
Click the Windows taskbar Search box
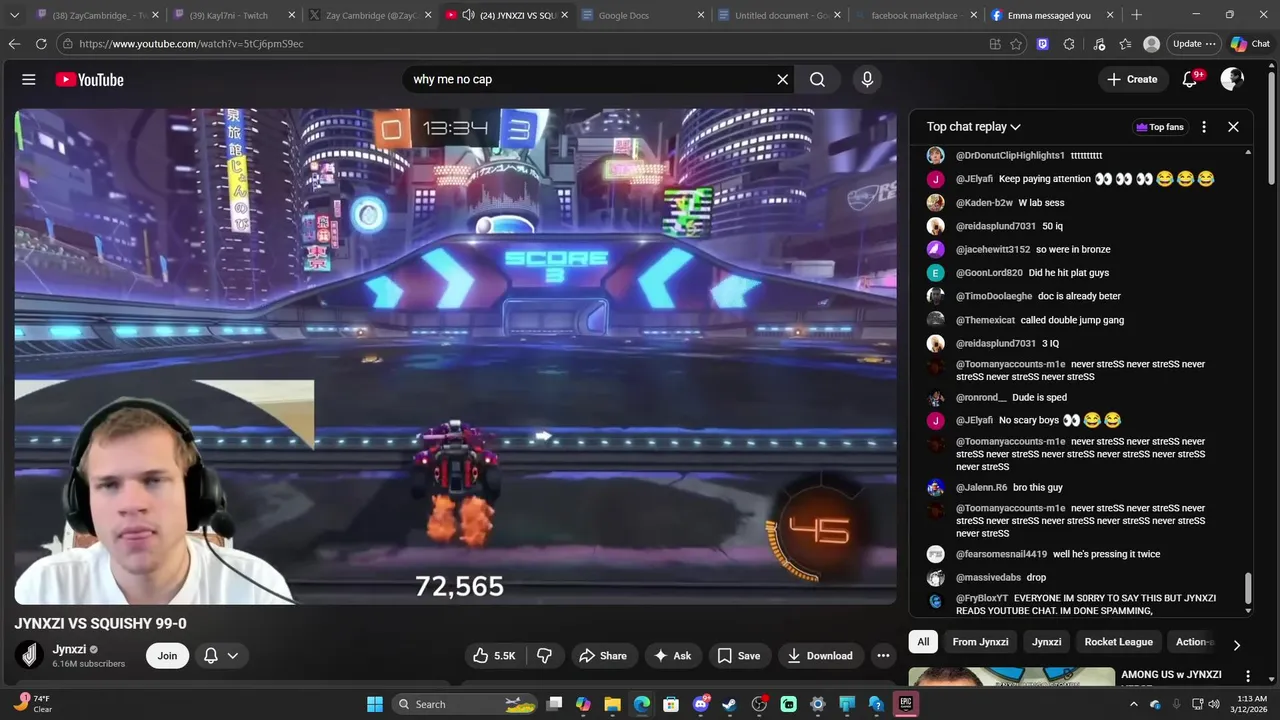pos(465,704)
